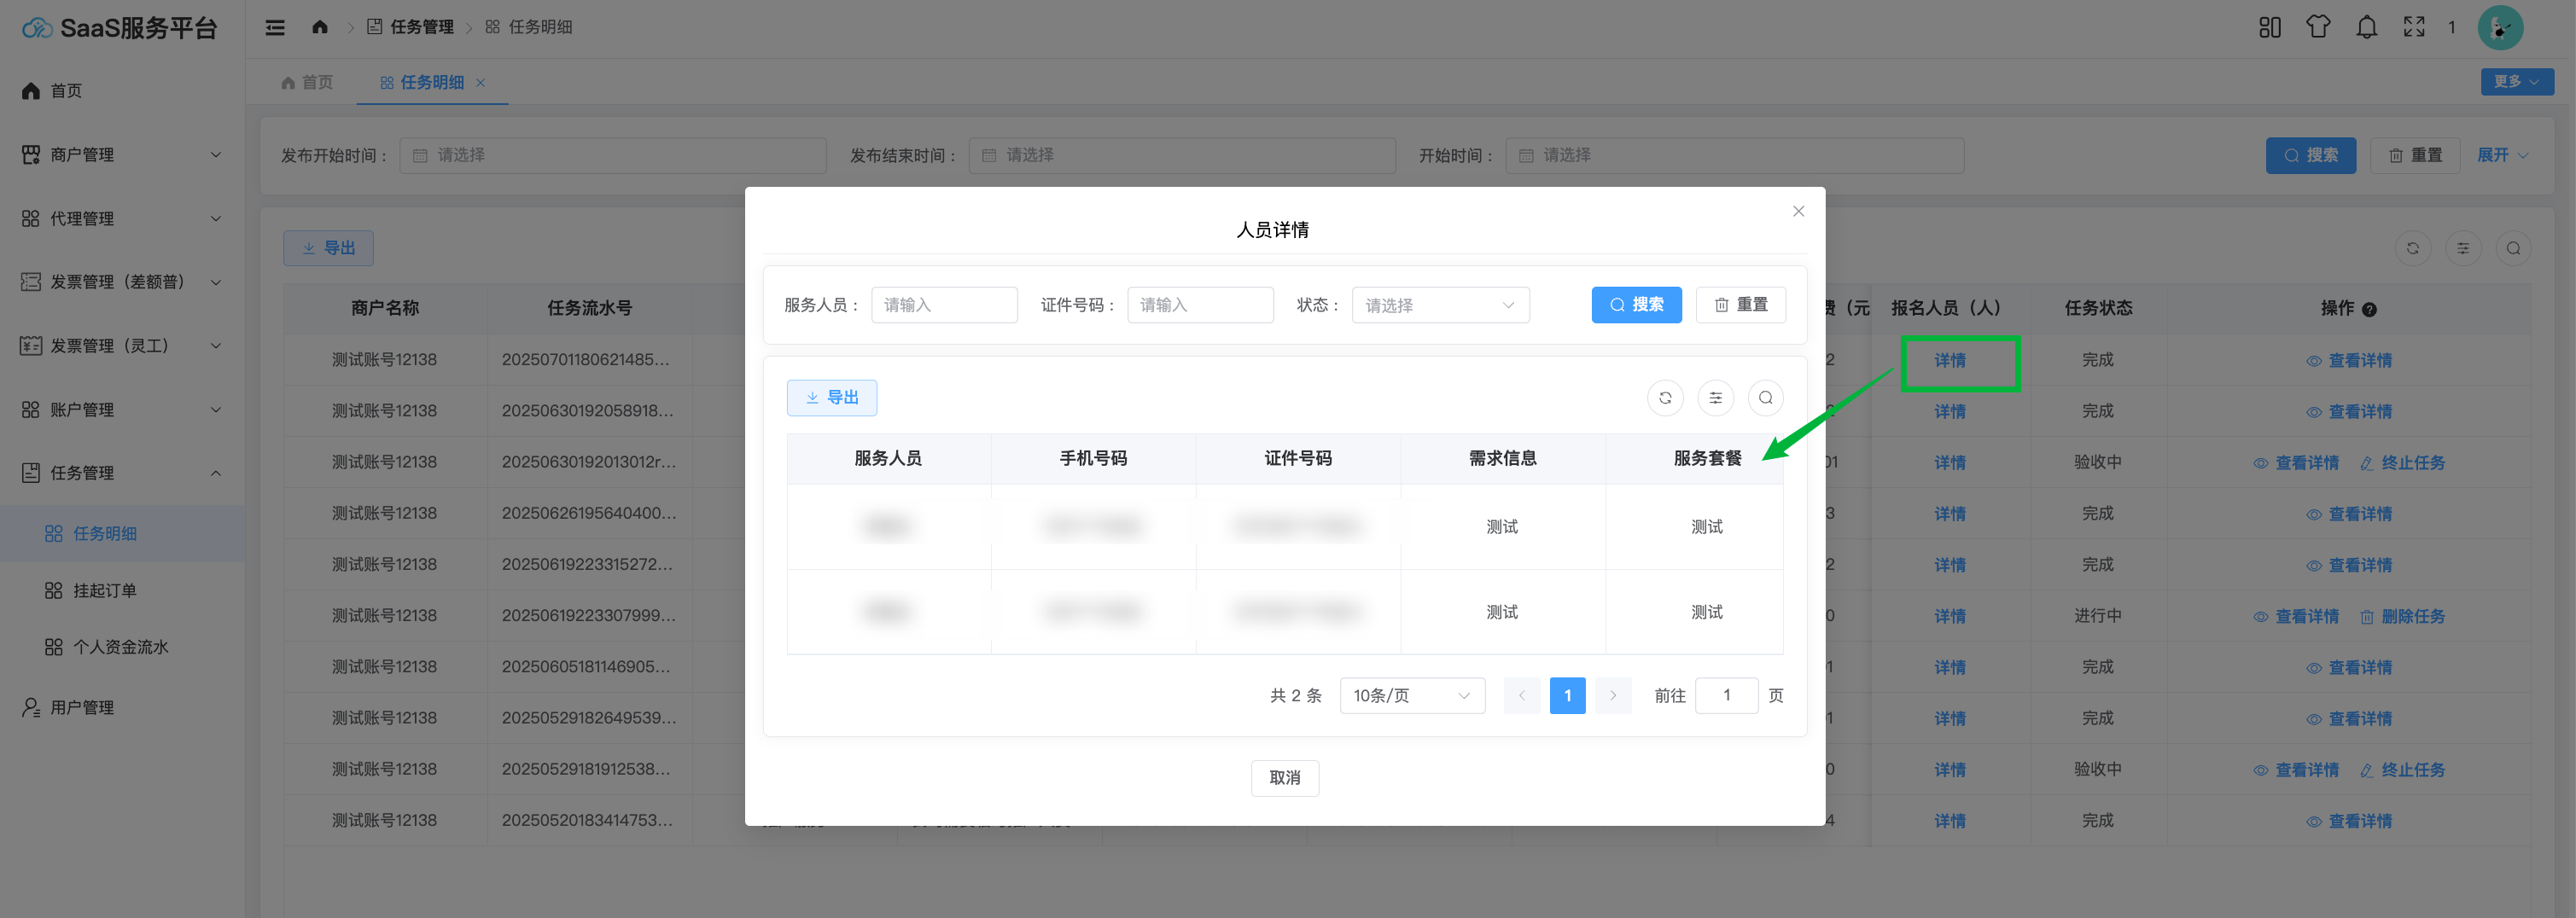Click the notification bell icon
2576x918 pixels.
coord(2366,27)
